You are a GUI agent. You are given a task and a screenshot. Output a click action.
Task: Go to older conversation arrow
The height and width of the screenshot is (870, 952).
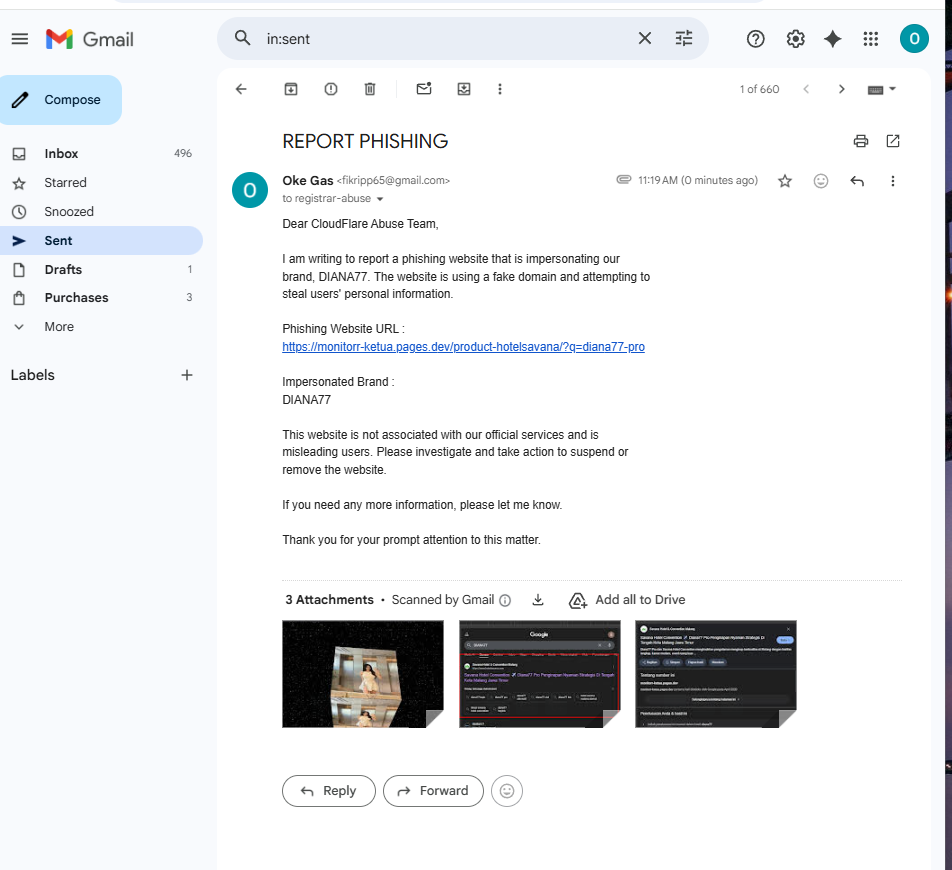pyautogui.click(x=842, y=89)
